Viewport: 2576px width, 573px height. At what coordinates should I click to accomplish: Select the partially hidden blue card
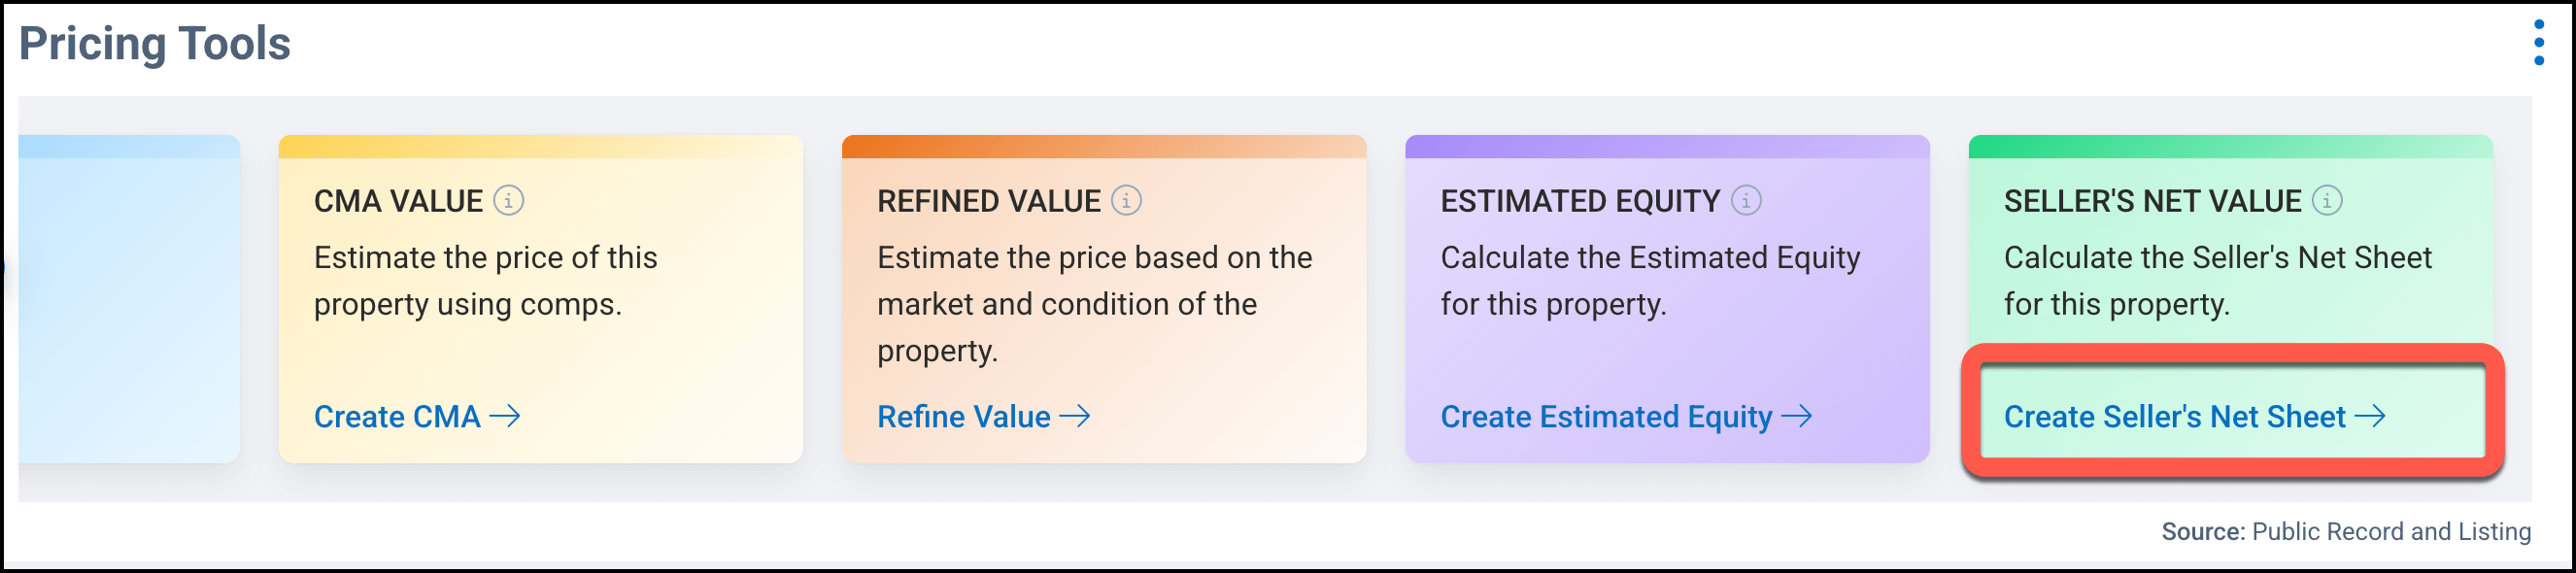click(128, 300)
